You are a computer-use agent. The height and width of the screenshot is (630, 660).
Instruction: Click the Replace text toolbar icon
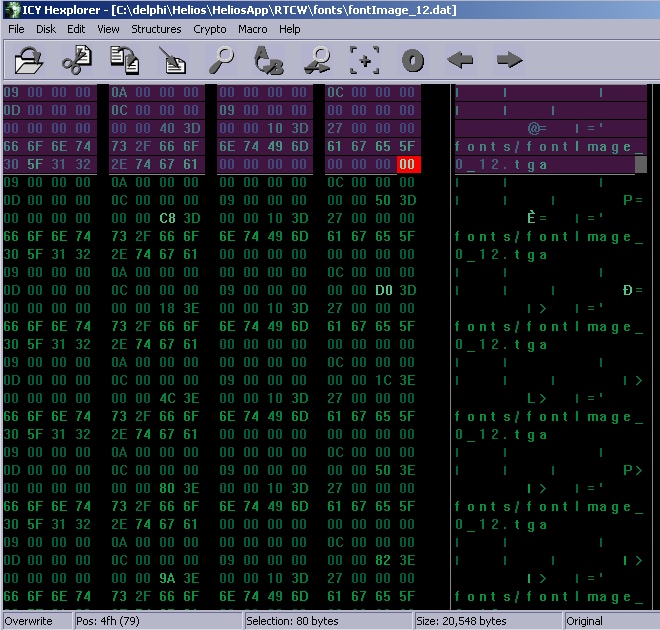click(269, 61)
